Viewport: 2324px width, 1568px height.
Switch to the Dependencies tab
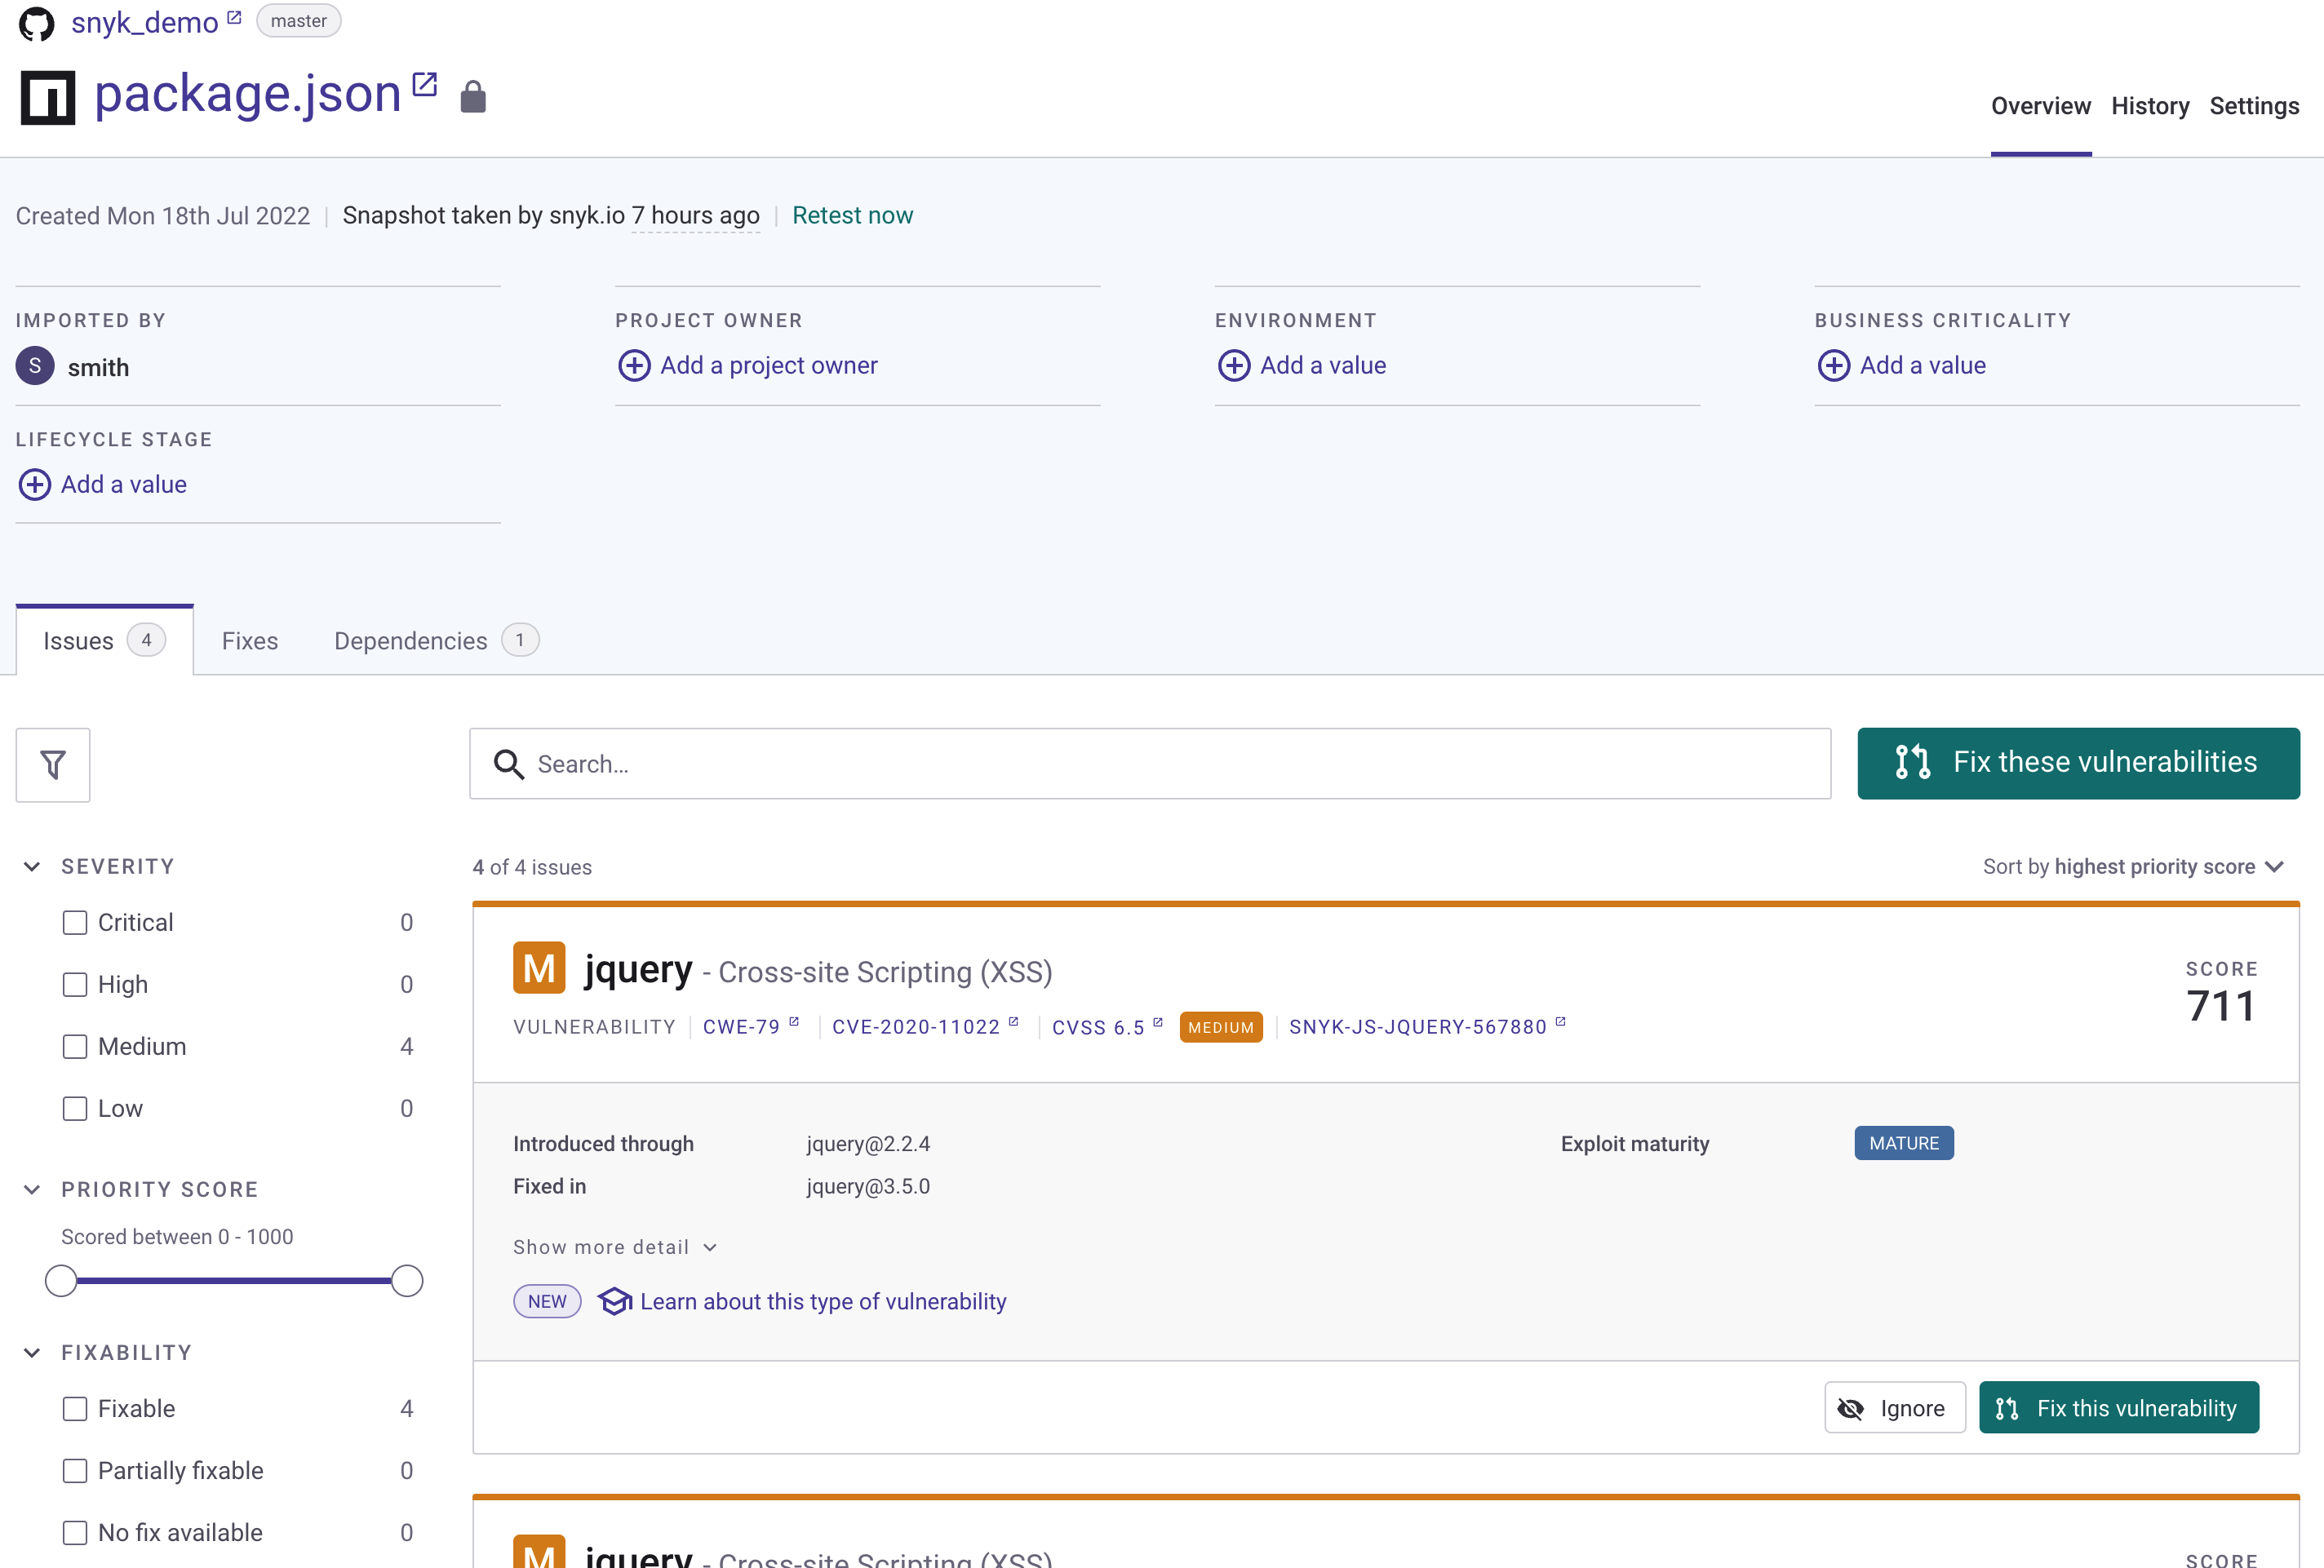click(435, 641)
